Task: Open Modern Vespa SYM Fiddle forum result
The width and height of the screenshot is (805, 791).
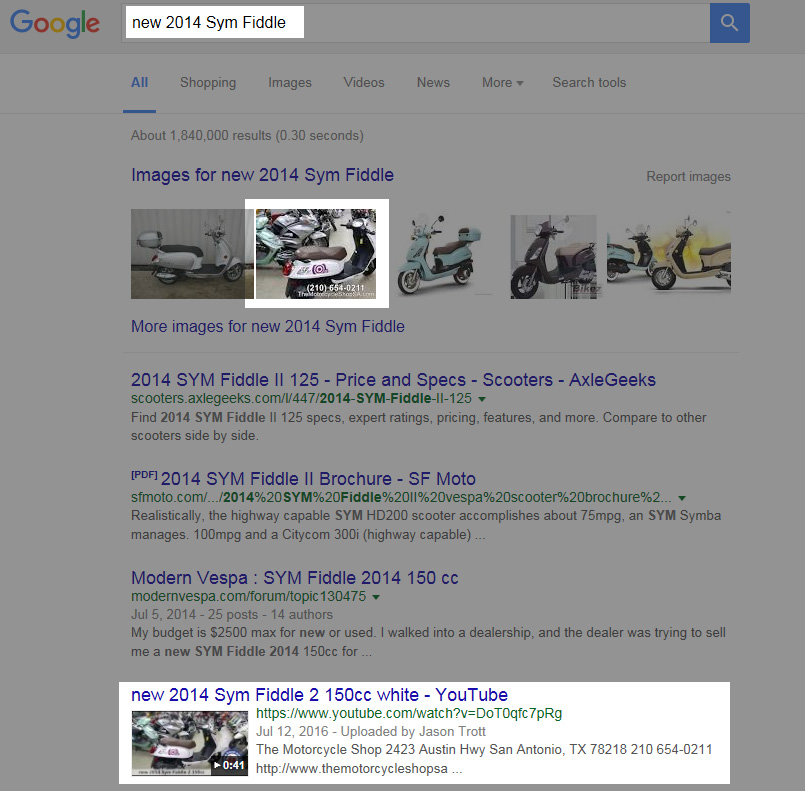Action: [295, 578]
